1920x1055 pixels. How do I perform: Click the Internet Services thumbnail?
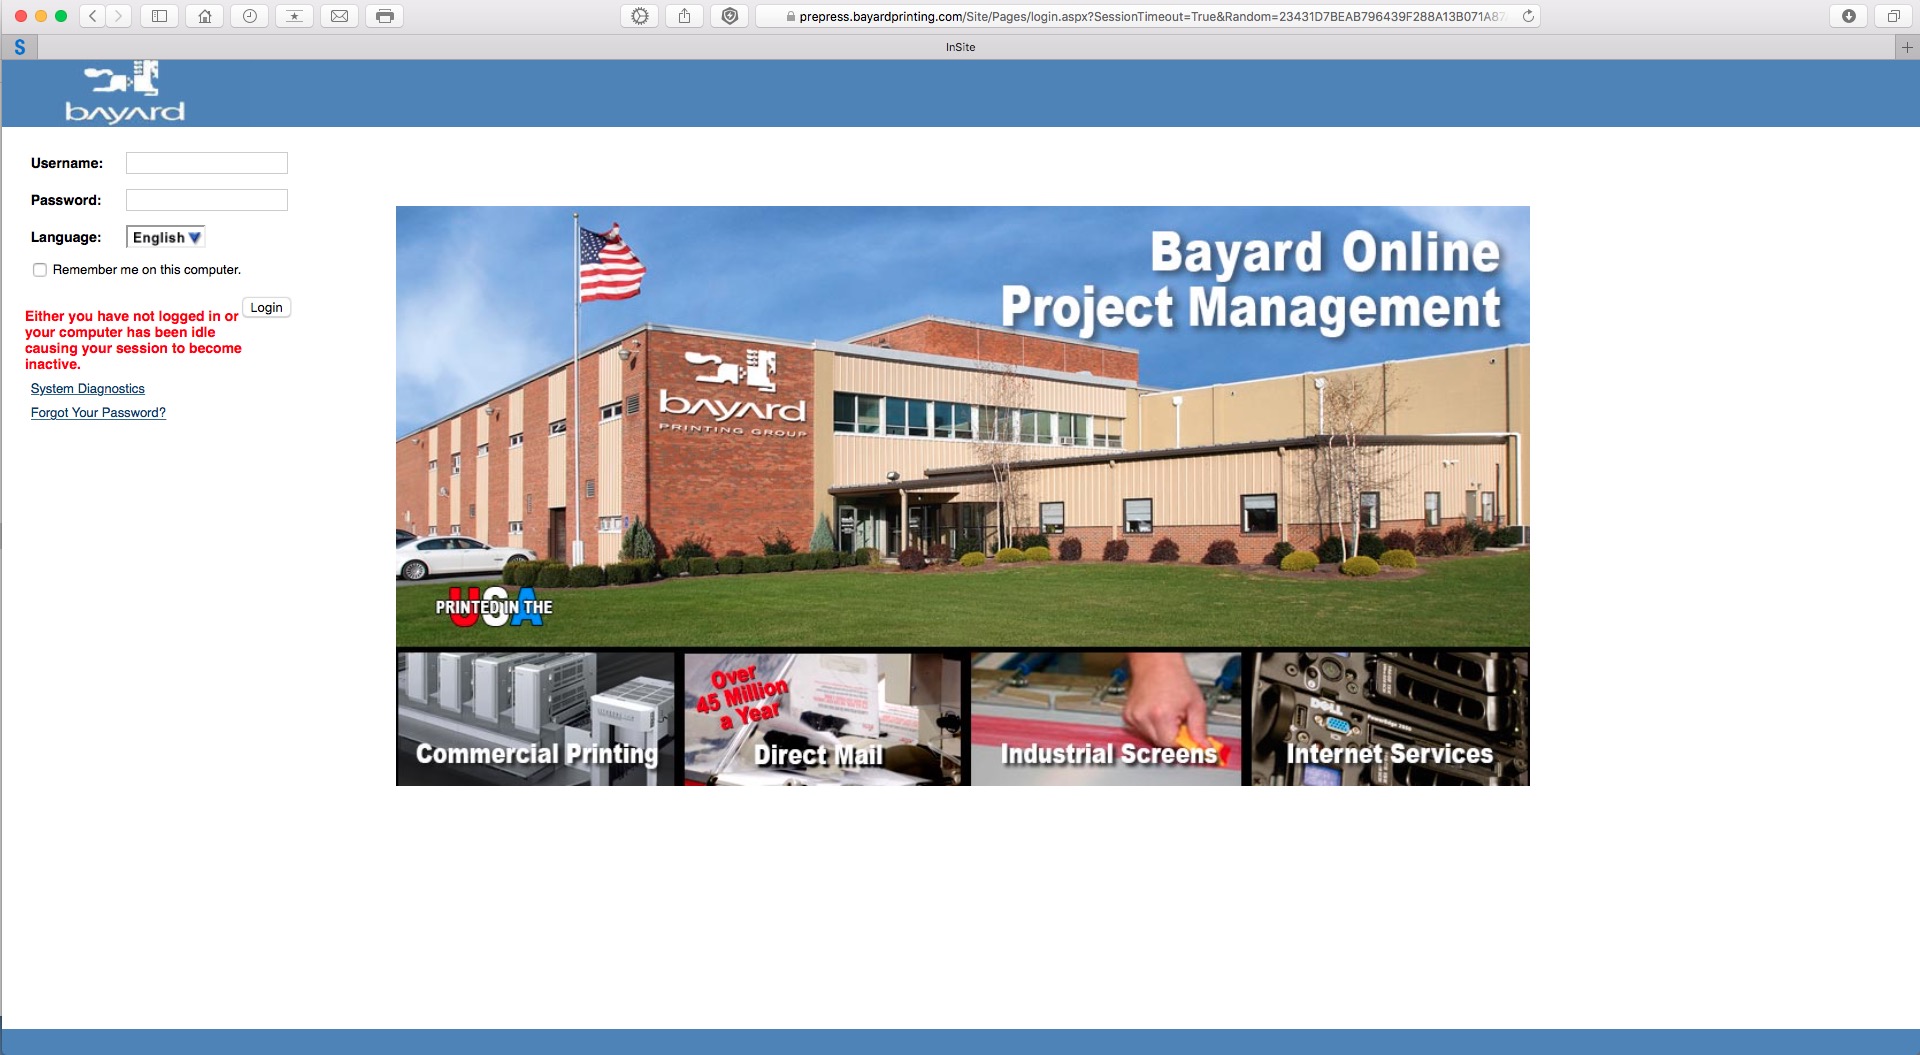pyautogui.click(x=1390, y=719)
